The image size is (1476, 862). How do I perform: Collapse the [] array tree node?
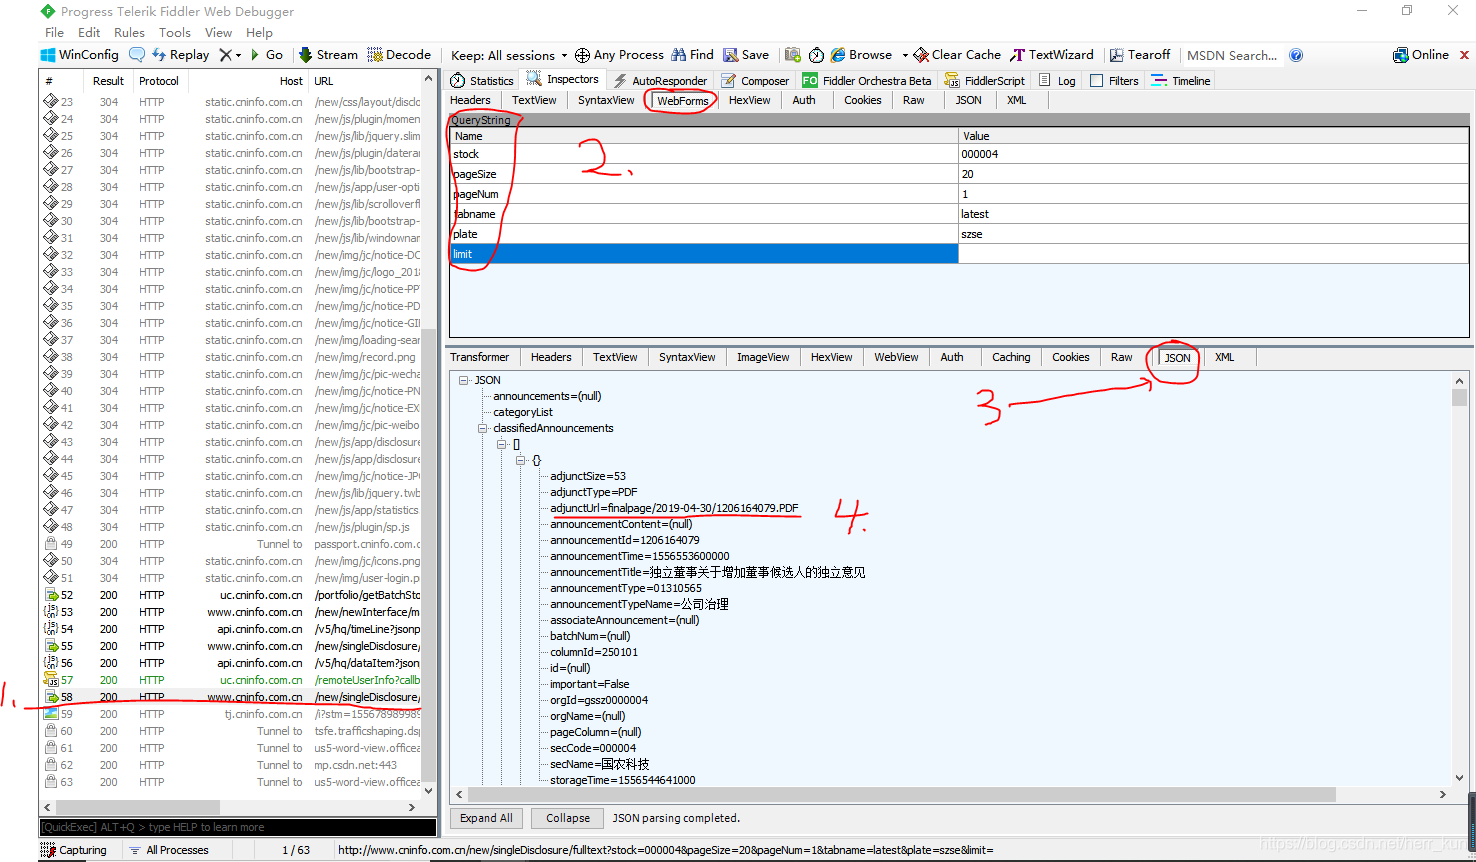(x=502, y=444)
